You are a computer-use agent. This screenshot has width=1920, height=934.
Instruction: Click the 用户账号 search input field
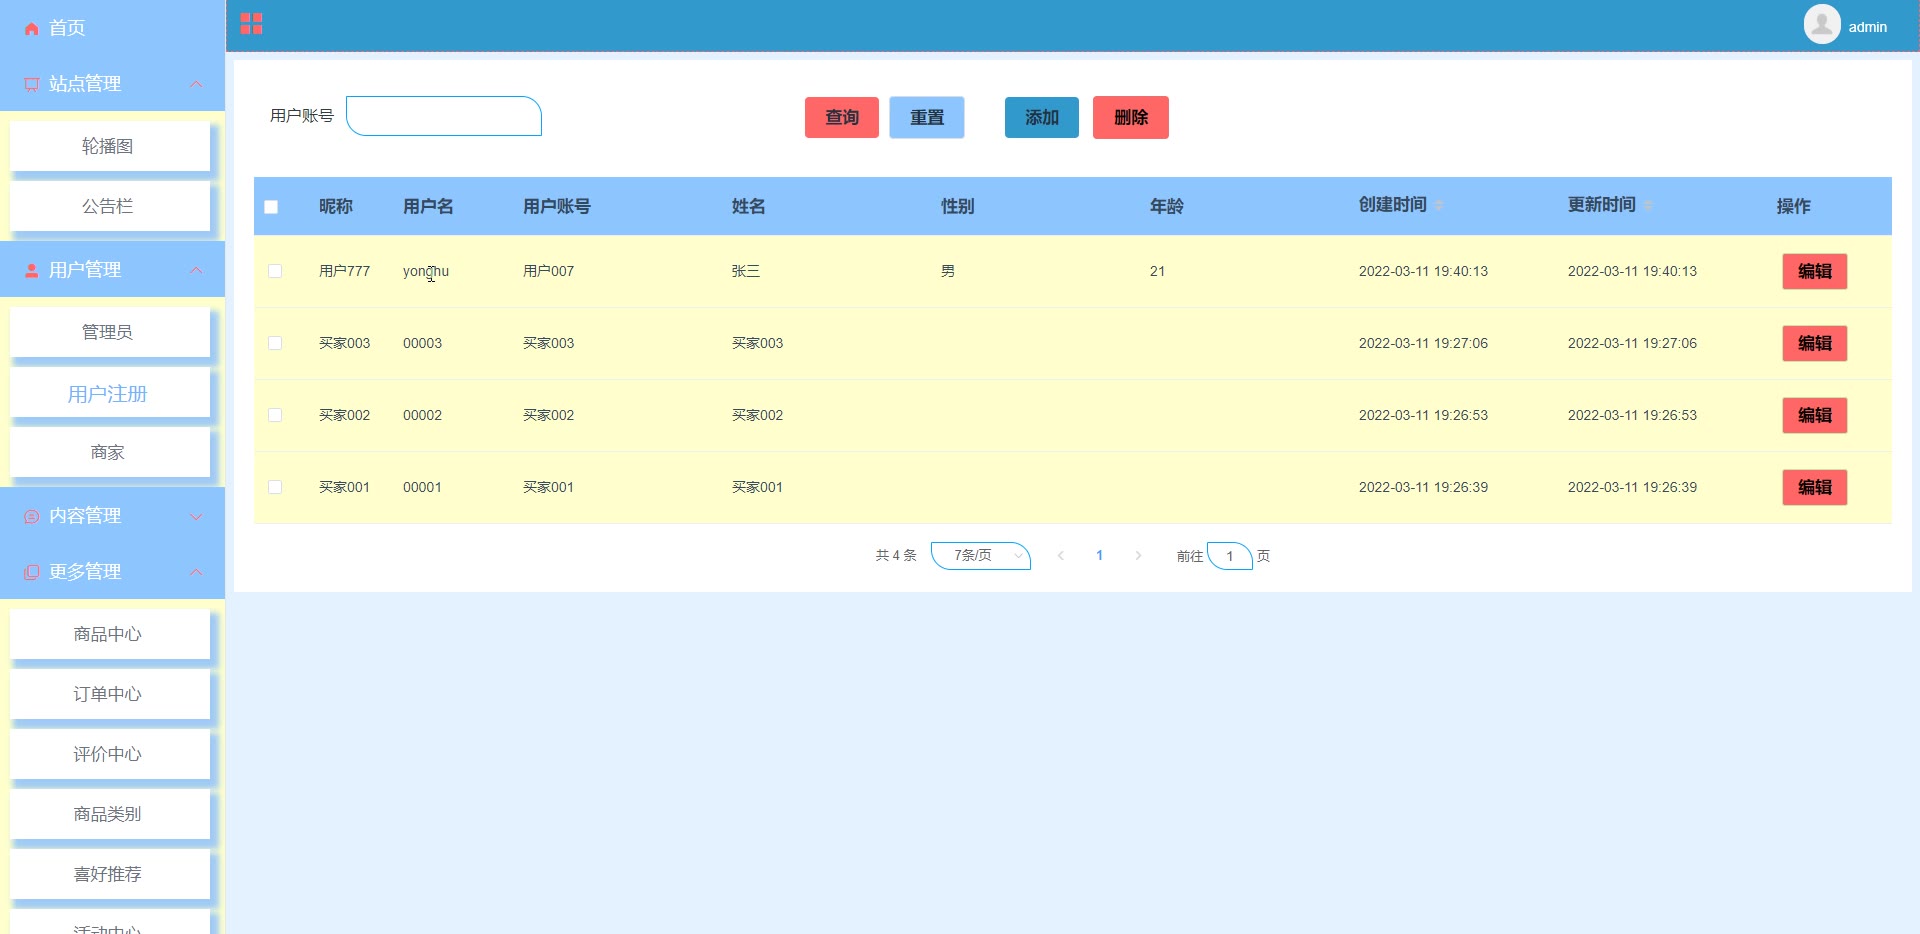(x=444, y=116)
